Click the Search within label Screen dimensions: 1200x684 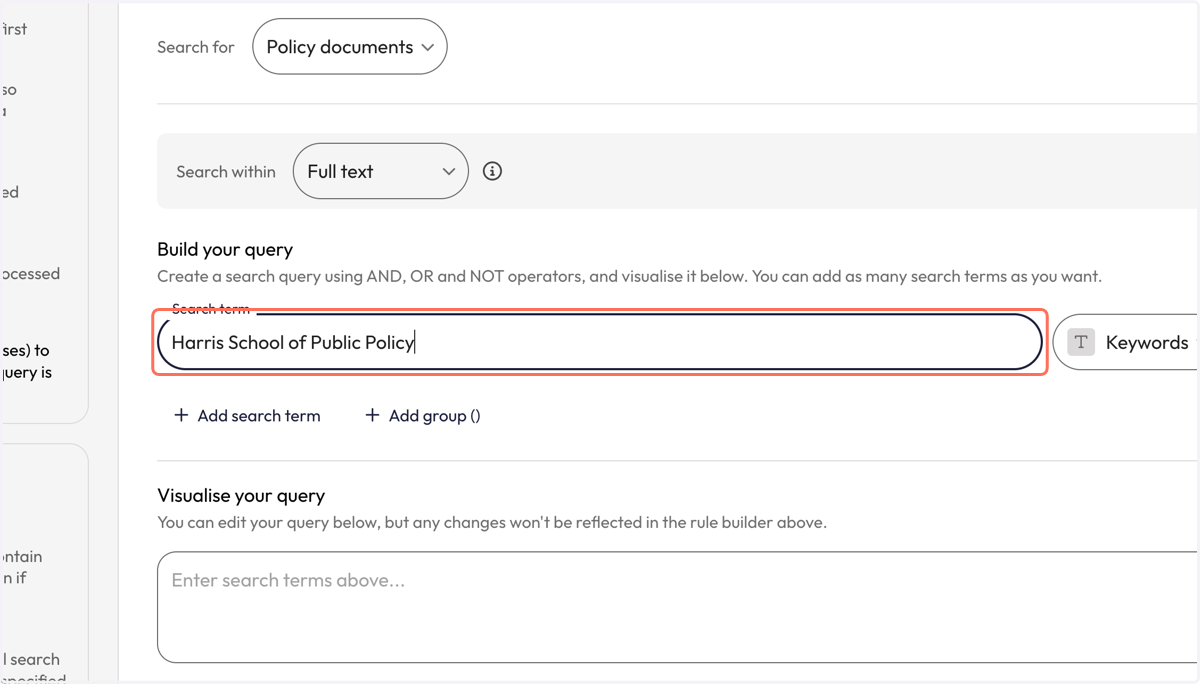[226, 172]
